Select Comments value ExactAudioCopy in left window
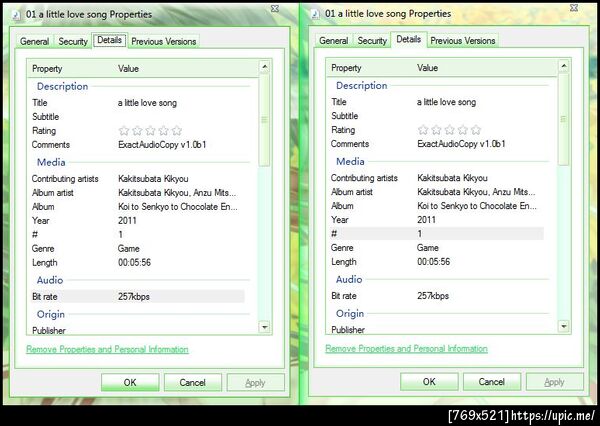 tap(162, 145)
